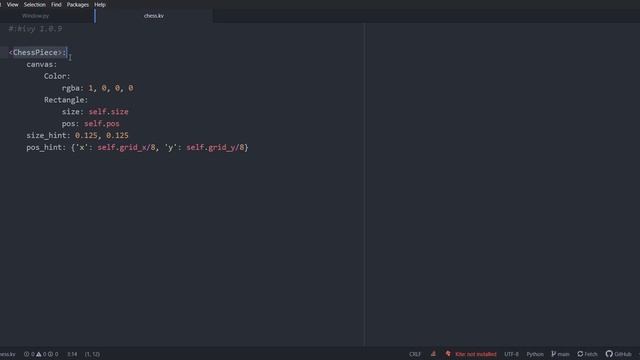This screenshot has width=640, height=360.
Task: Click 'self.grid_y/8' in pos_hint
Action: pos(216,147)
